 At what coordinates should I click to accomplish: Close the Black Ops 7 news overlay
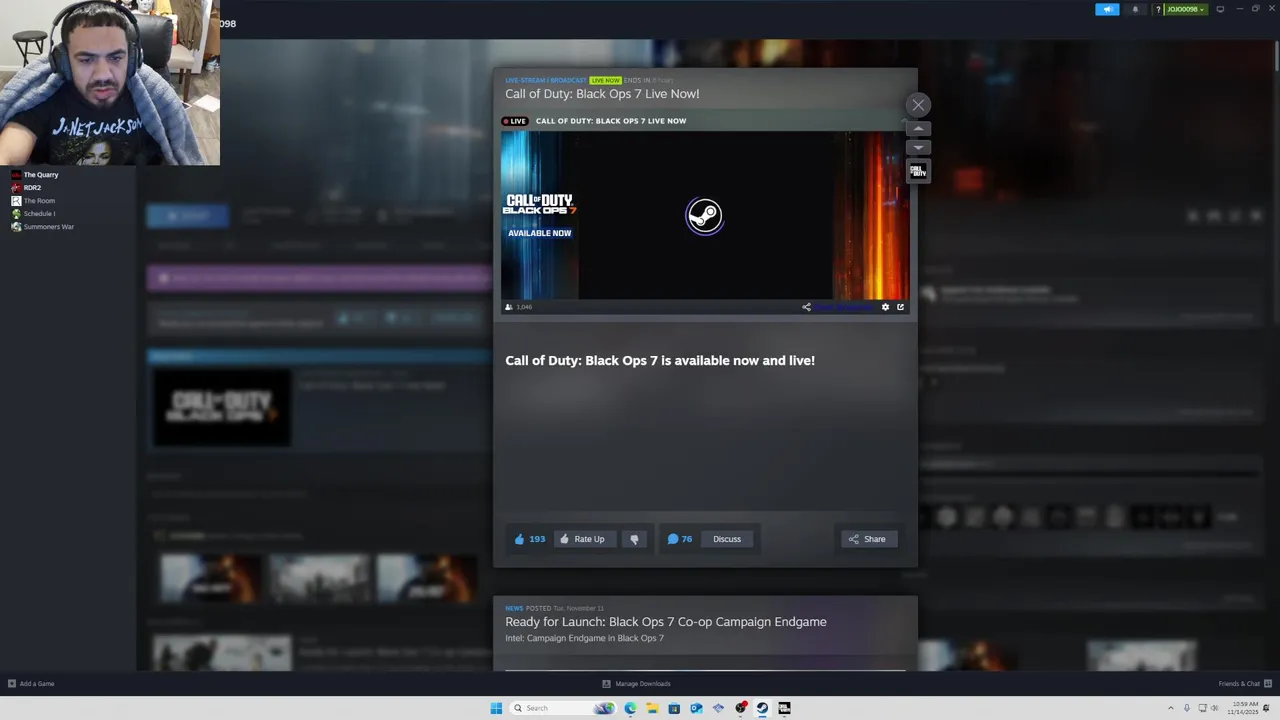(x=918, y=105)
